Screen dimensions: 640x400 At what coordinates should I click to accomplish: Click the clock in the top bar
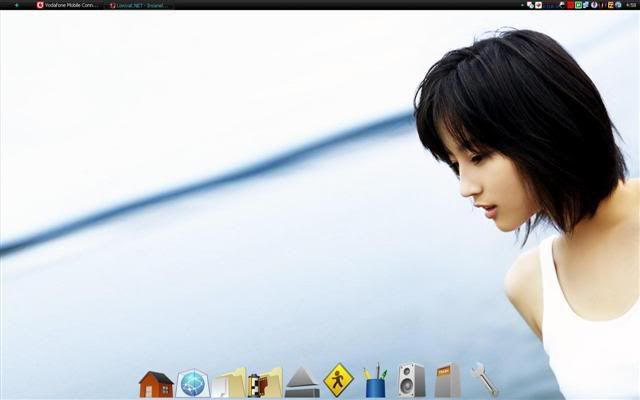(630, 5)
